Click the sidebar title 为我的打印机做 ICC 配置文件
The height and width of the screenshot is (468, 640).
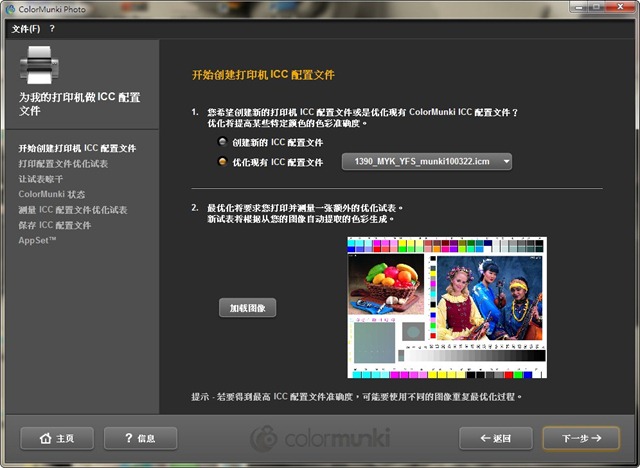click(x=80, y=103)
